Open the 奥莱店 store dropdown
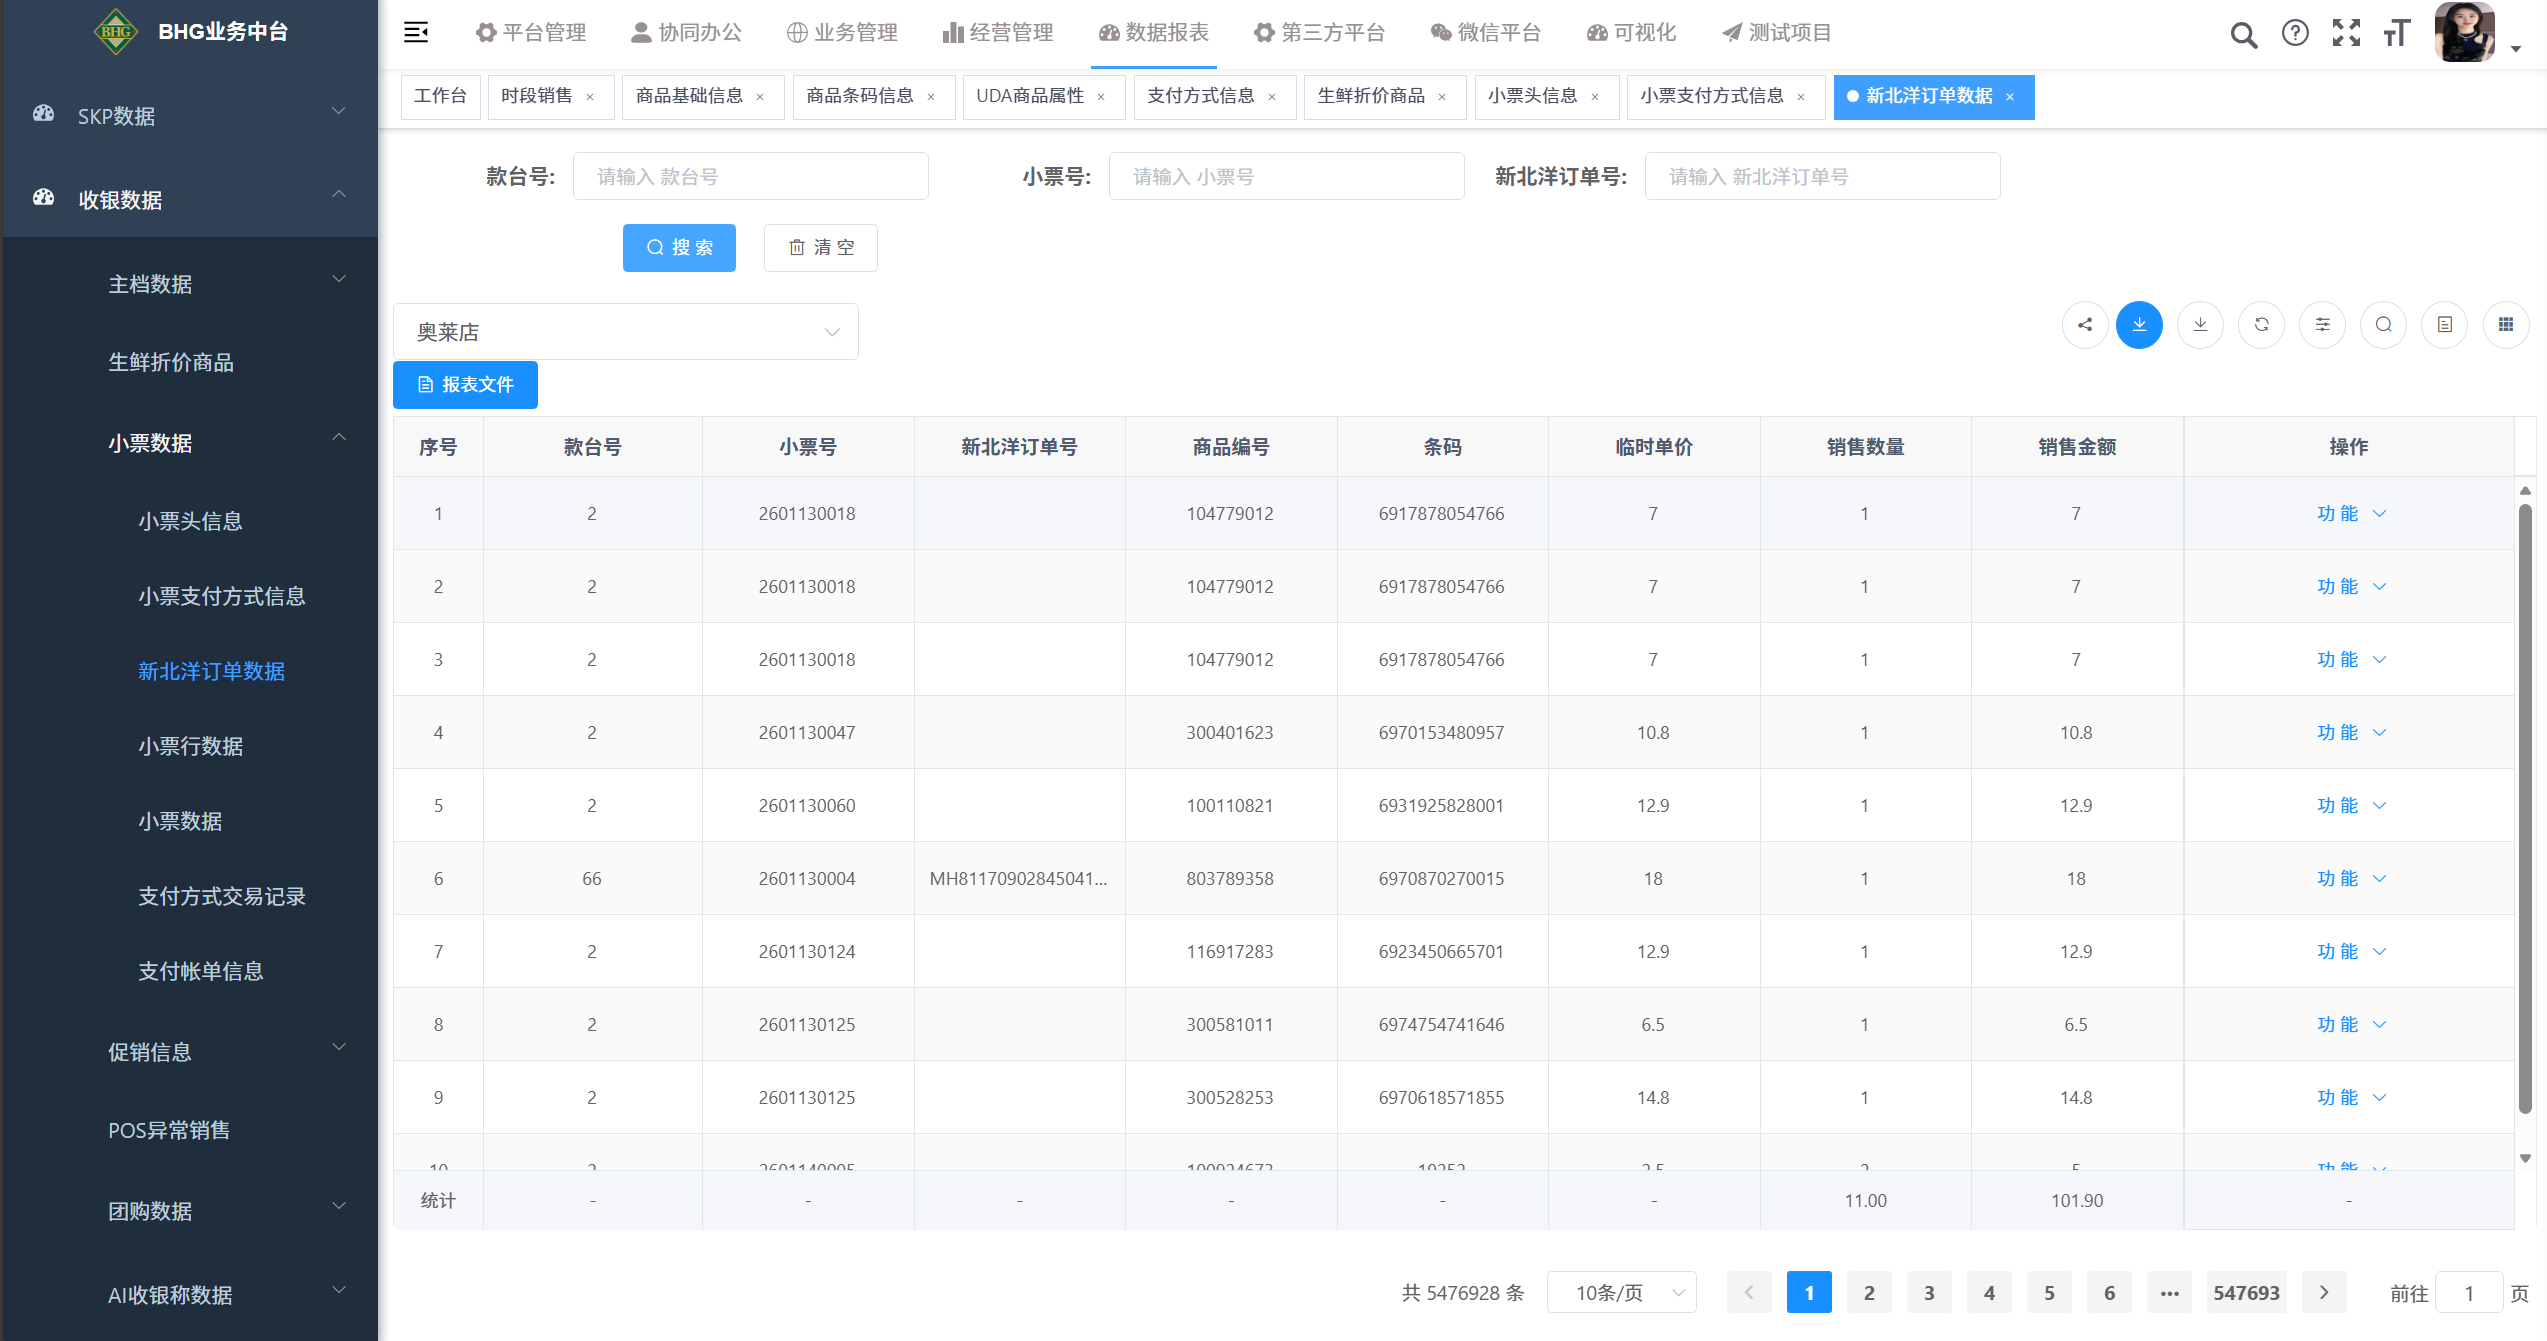The image size is (2547, 1341). point(625,332)
